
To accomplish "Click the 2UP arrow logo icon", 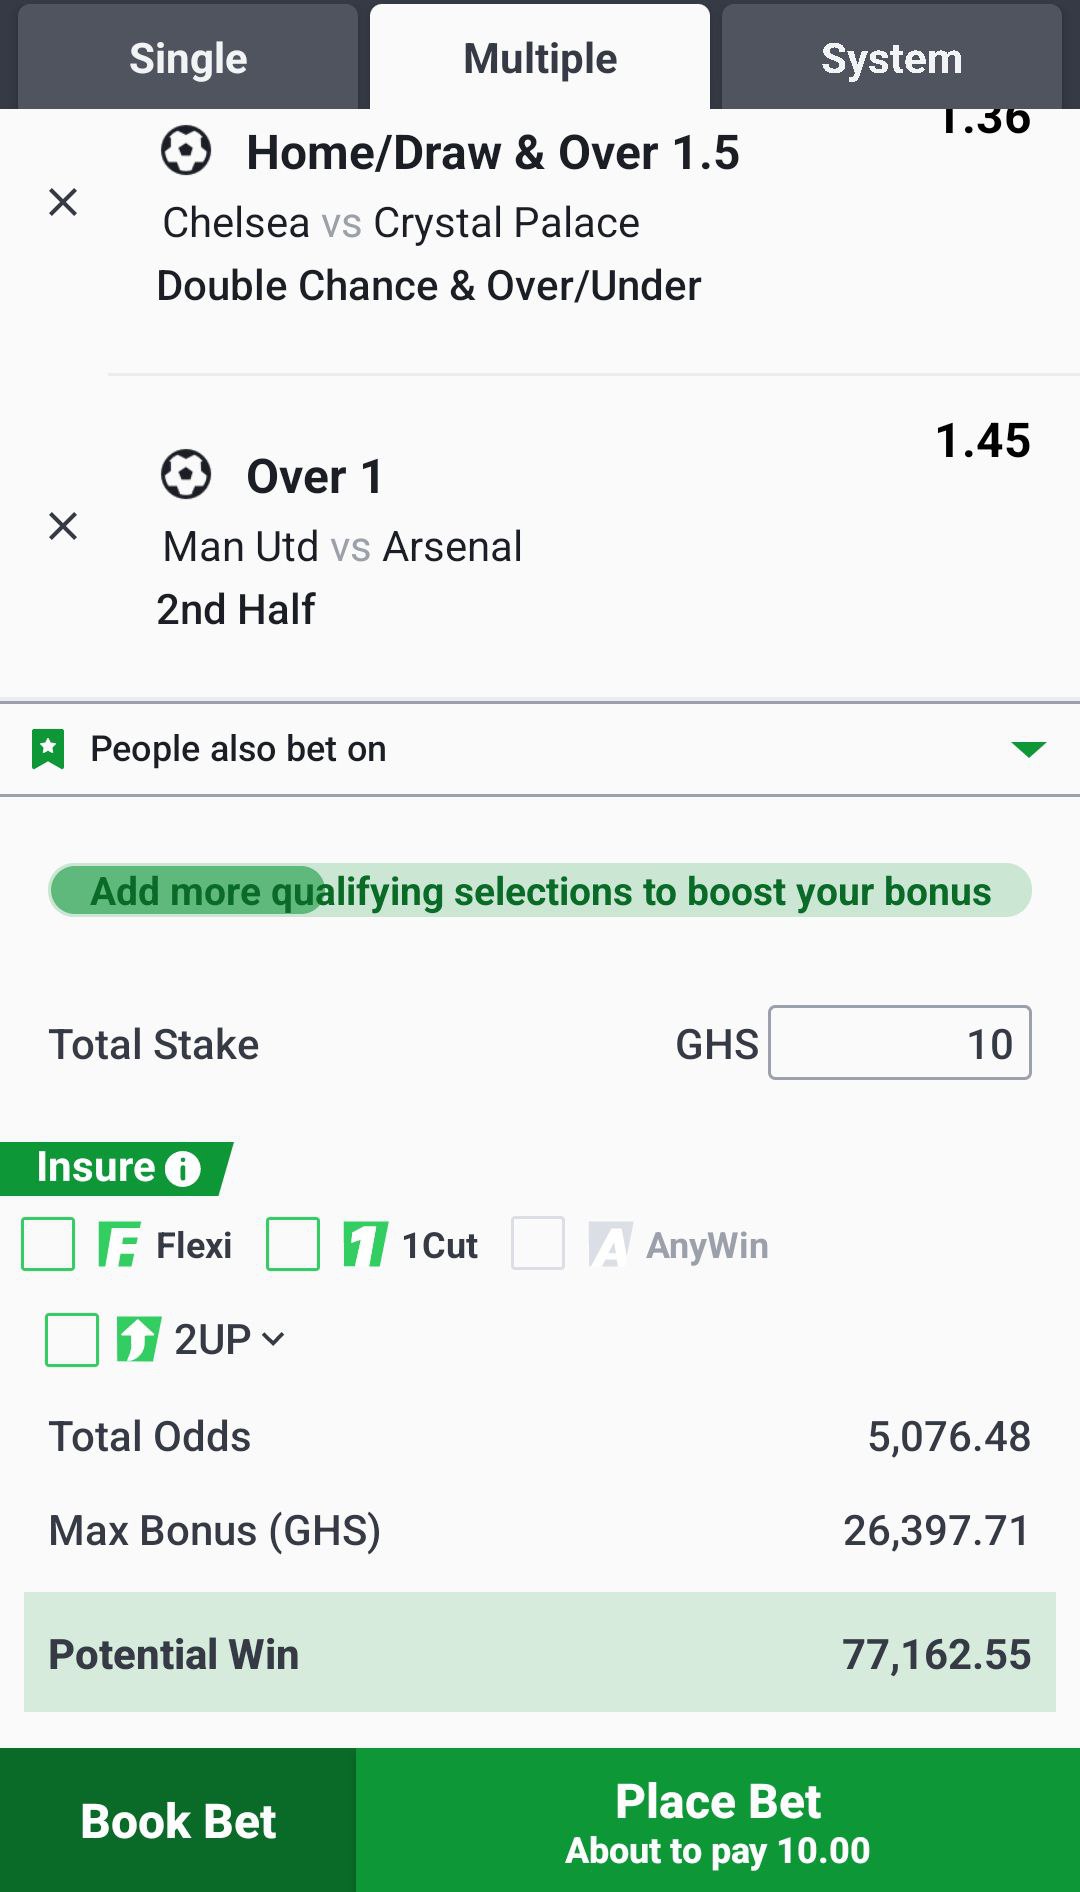I will (138, 1339).
